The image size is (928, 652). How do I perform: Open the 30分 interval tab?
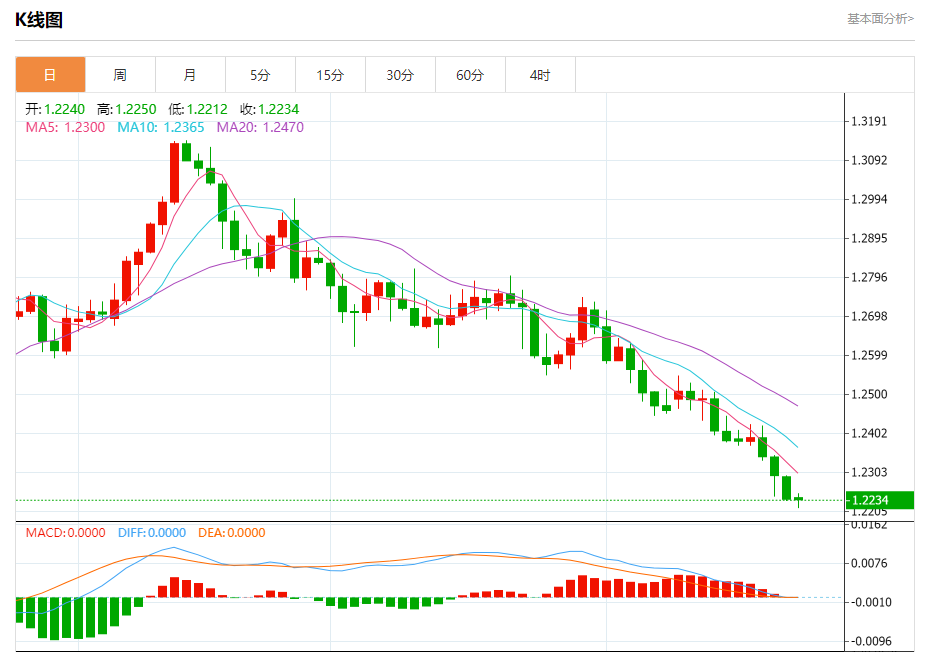coord(399,75)
